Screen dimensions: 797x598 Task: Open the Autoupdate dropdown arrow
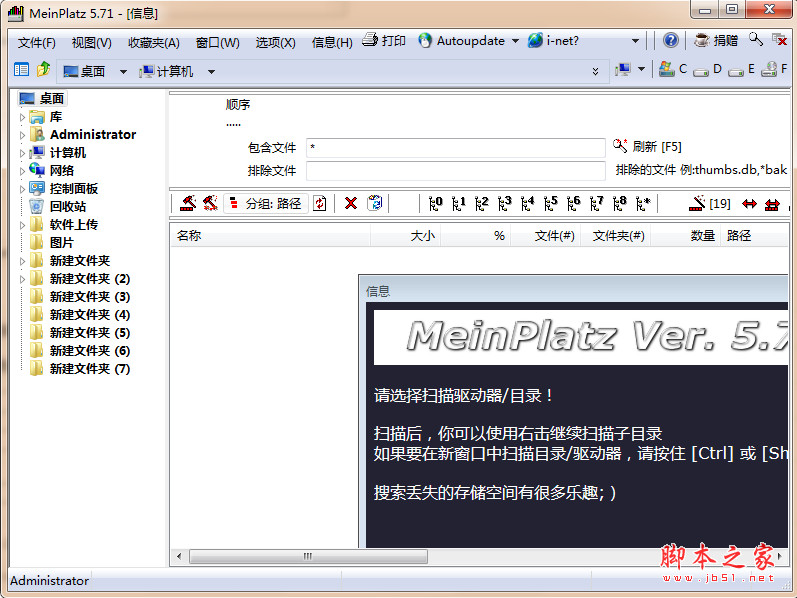pos(515,41)
